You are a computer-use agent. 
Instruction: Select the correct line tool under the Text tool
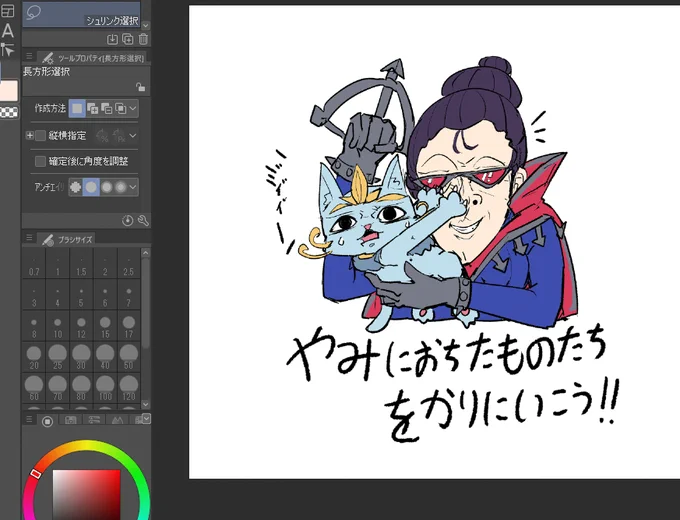click(7, 50)
